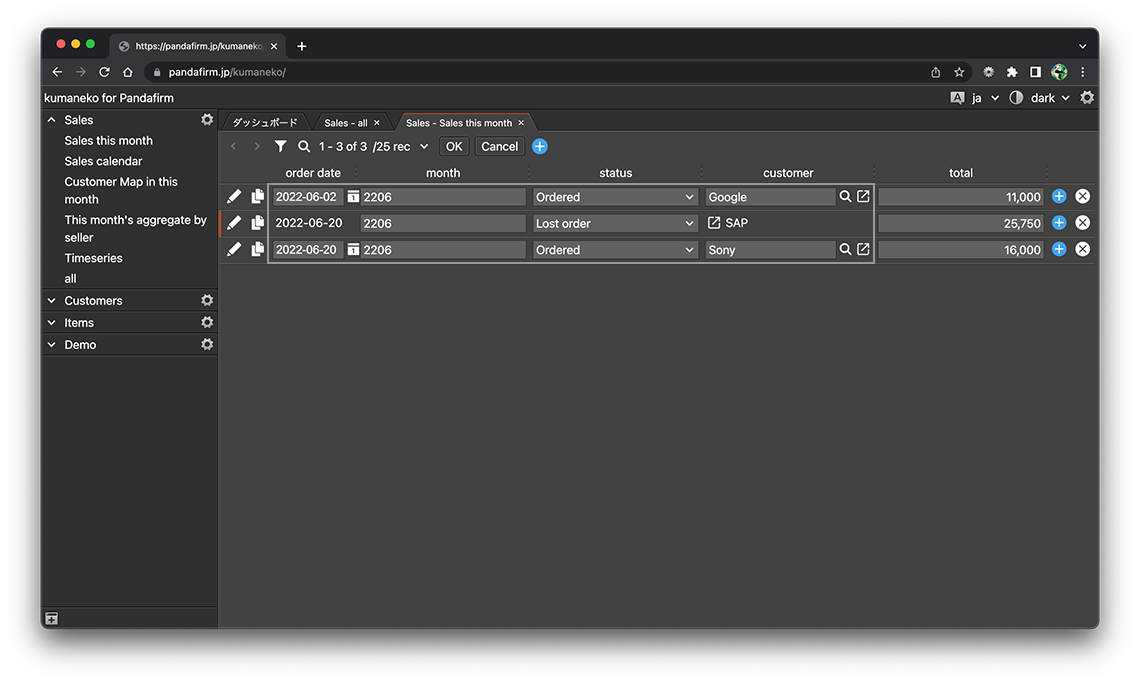
Task: Click the OK button
Action: pos(454,147)
